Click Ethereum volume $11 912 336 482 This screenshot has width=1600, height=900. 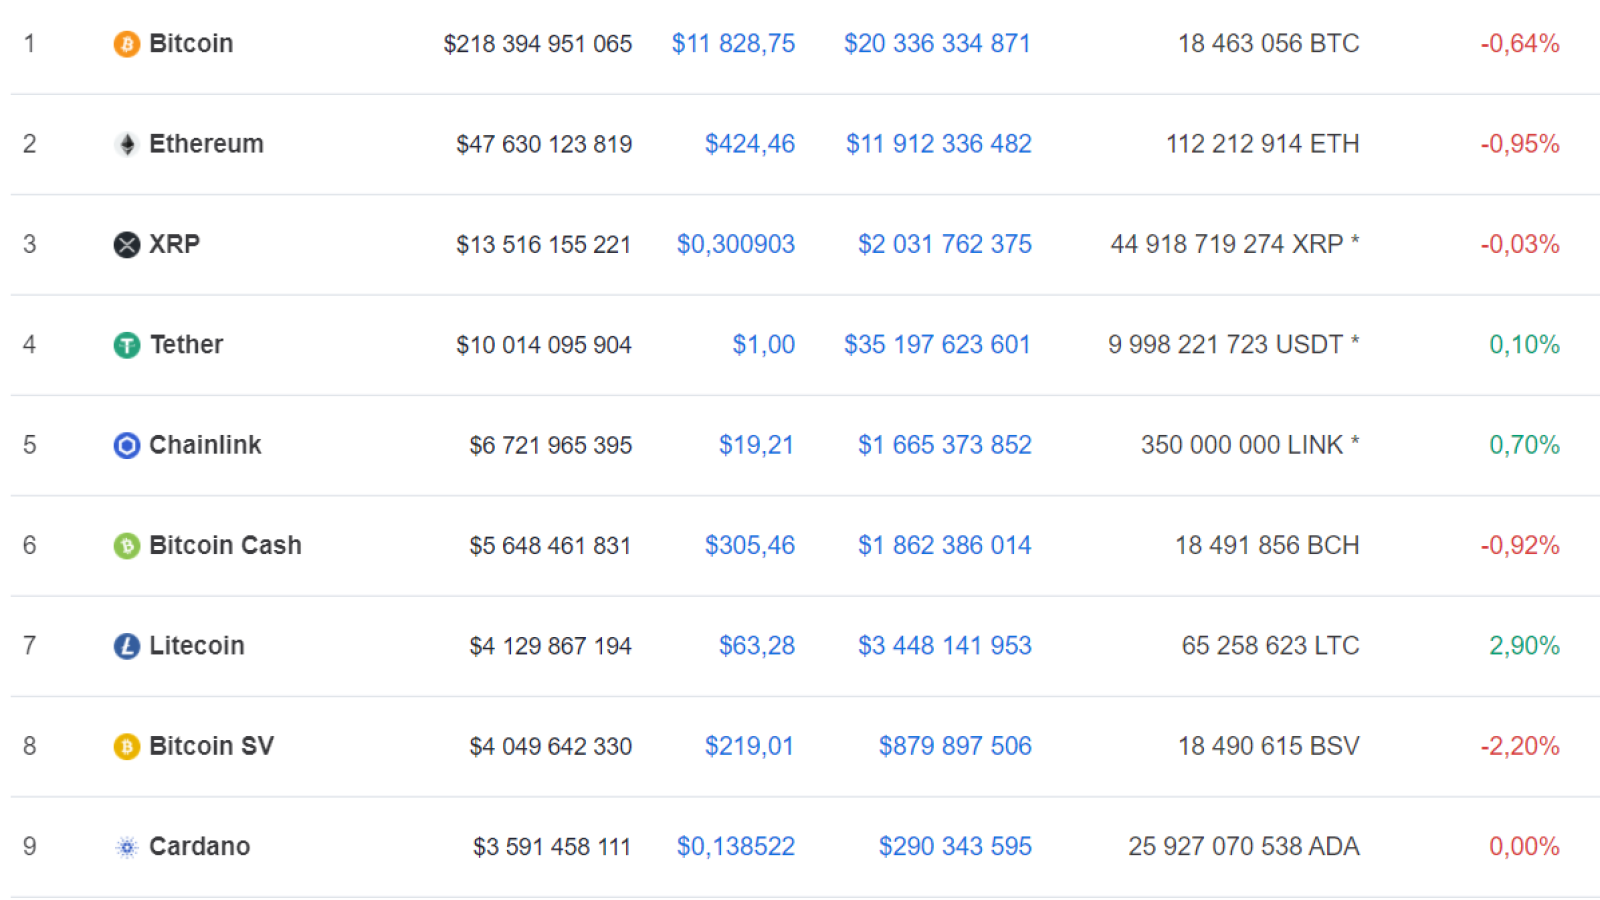coord(939,144)
